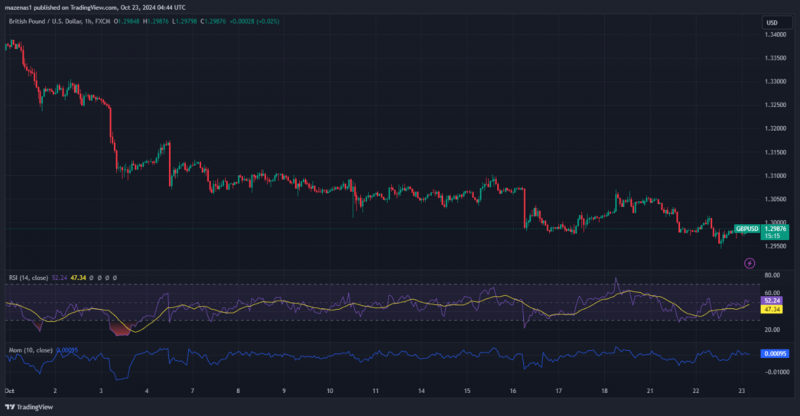Click date 2 on the time axis
Screen dimensions: 800x416
(x=55, y=391)
